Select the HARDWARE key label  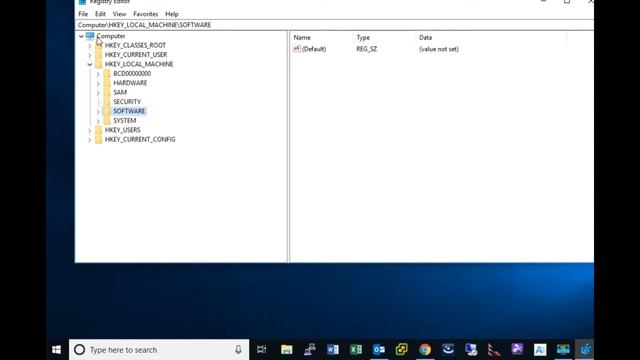coord(130,83)
